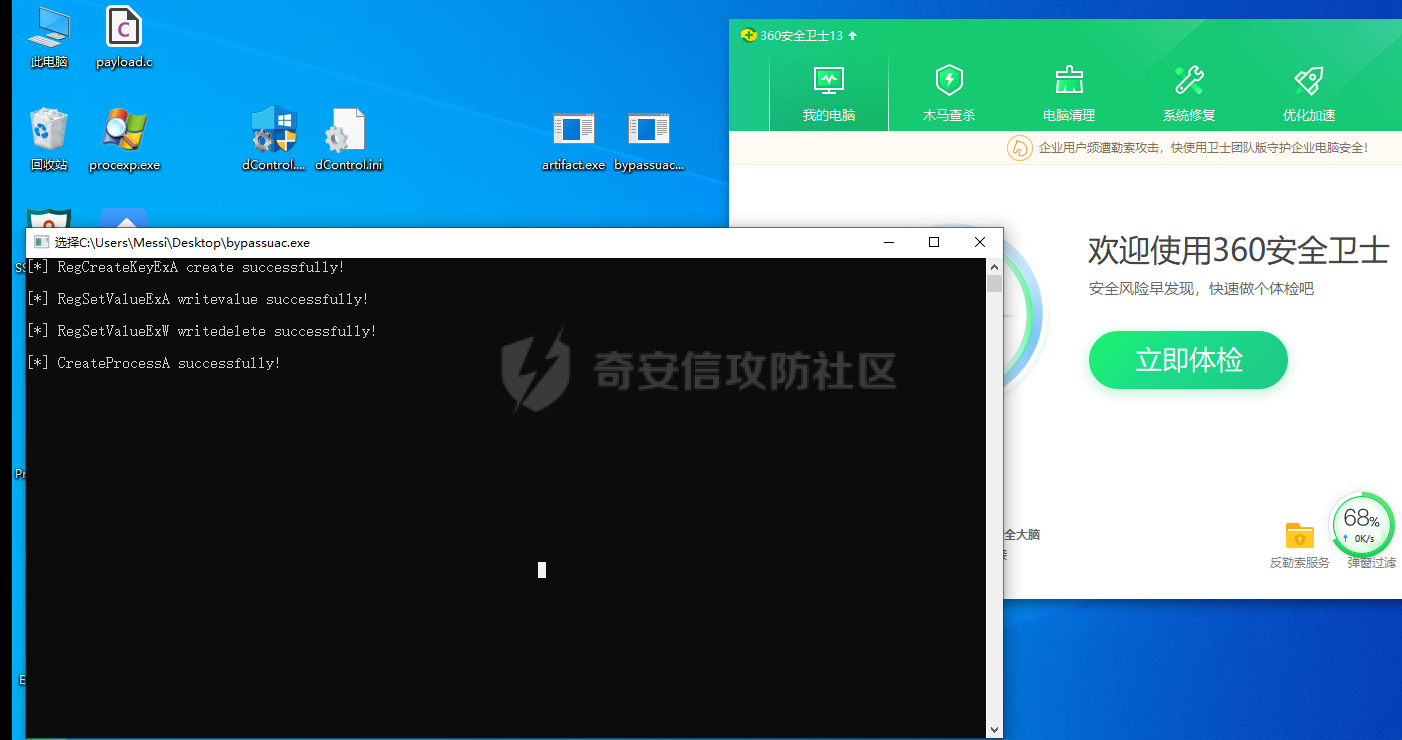Select the artifact.exe desktop icon
The image size is (1402, 740).
coord(573,140)
